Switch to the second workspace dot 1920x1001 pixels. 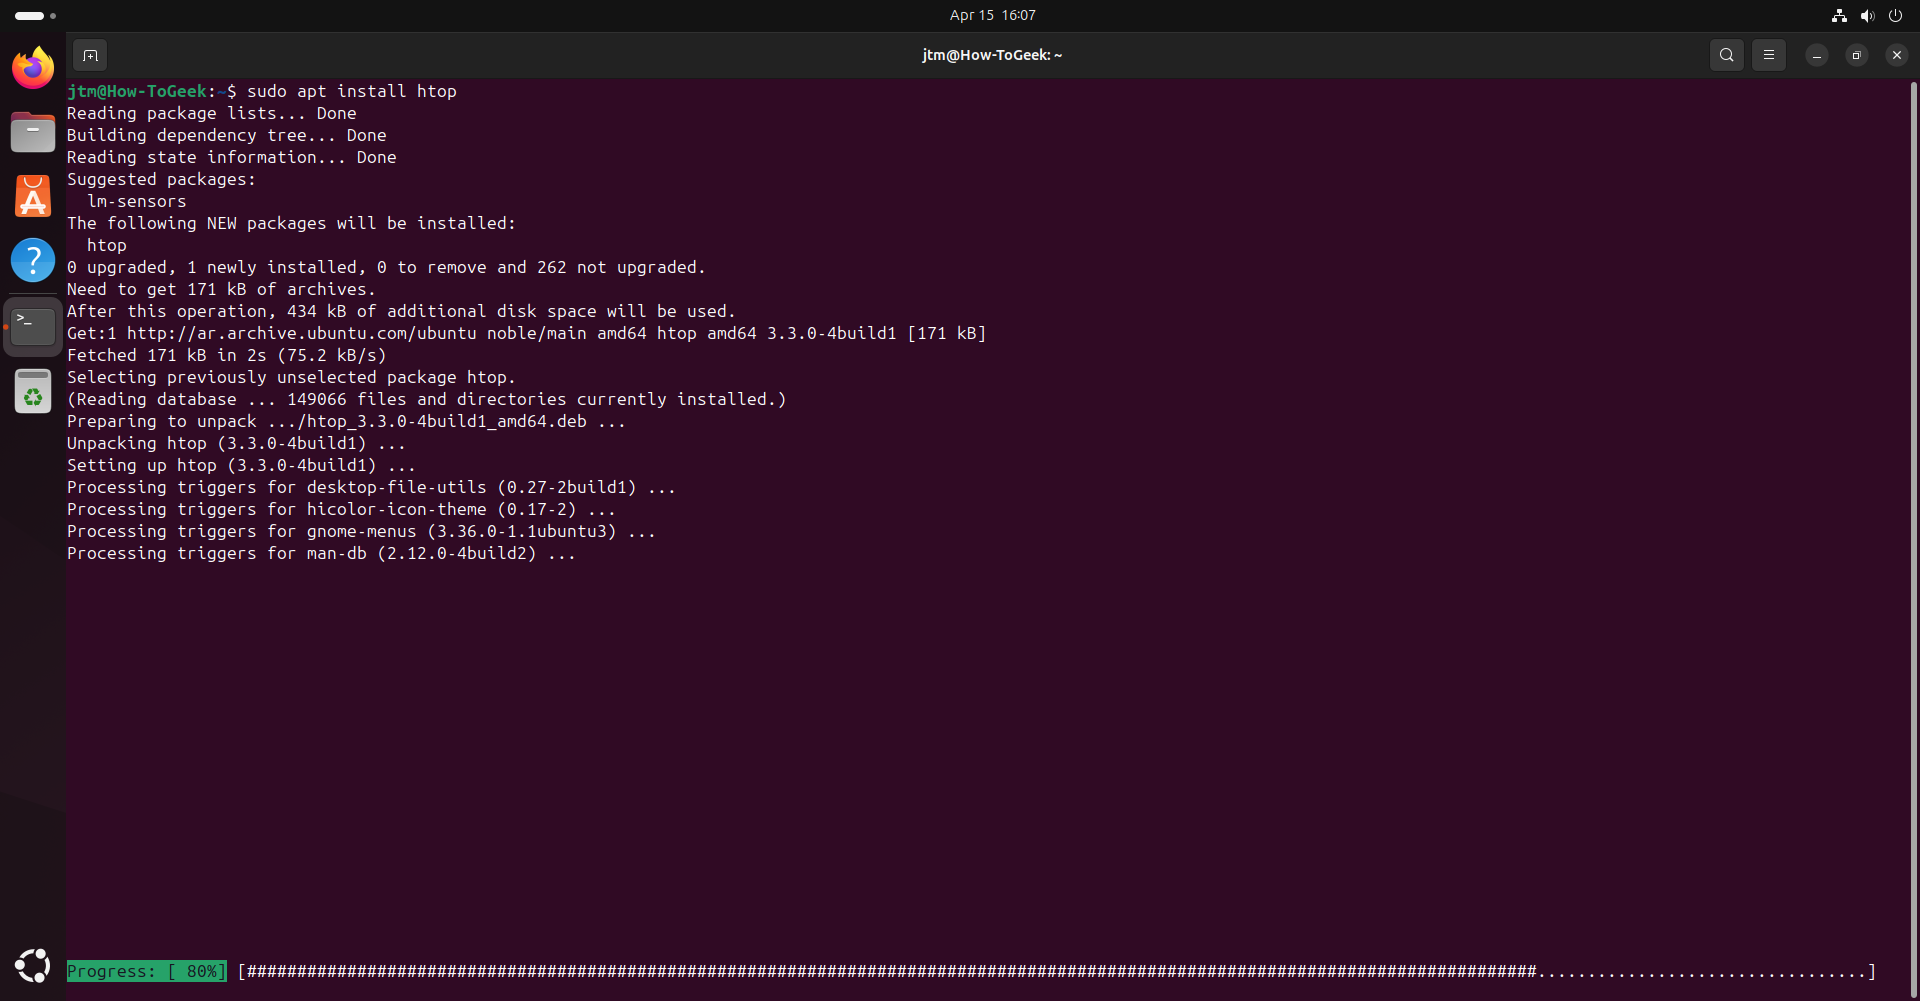point(52,15)
